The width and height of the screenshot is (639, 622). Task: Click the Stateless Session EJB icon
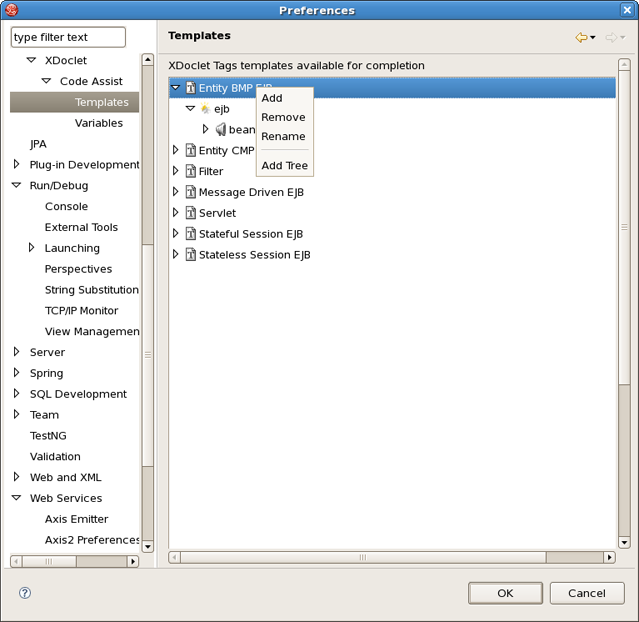(x=190, y=255)
